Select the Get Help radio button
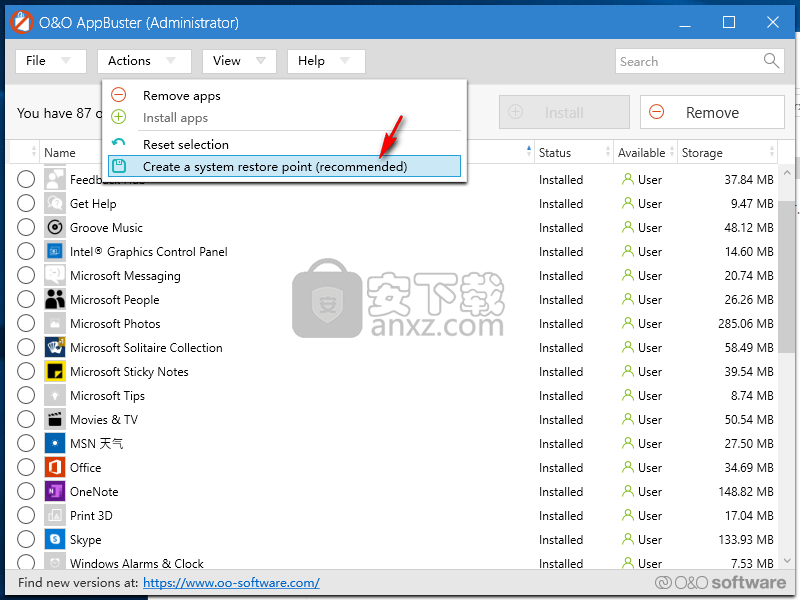 pos(26,203)
